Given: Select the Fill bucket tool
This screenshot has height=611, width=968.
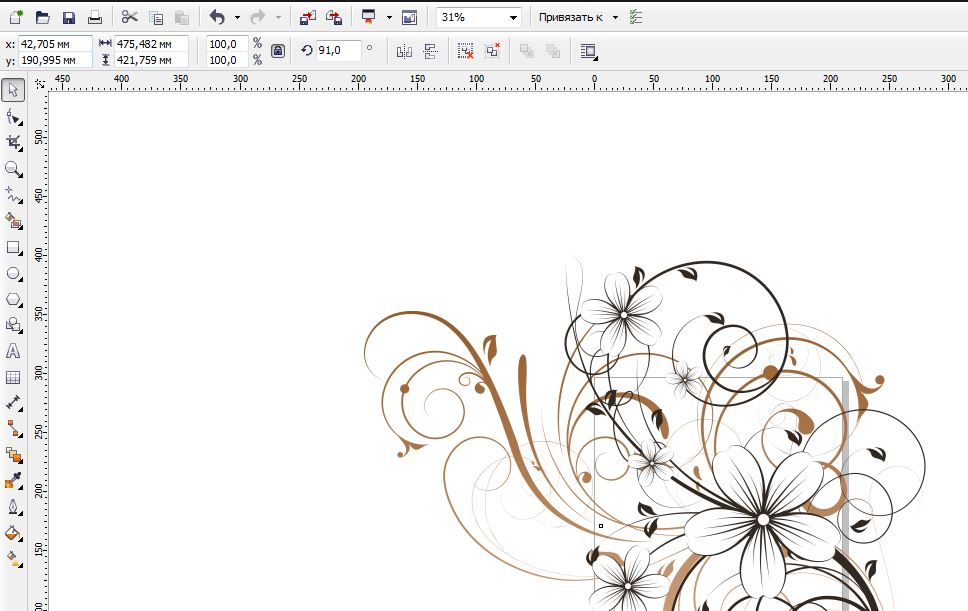Looking at the screenshot, I should click(13, 533).
